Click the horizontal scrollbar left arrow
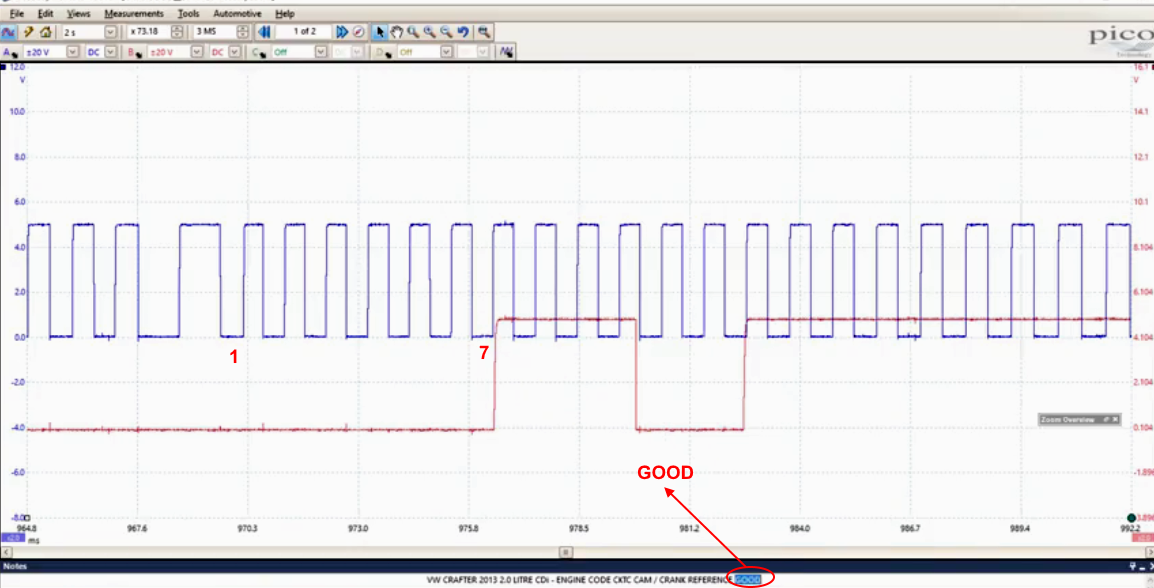The height and width of the screenshot is (588, 1154). click(6, 552)
